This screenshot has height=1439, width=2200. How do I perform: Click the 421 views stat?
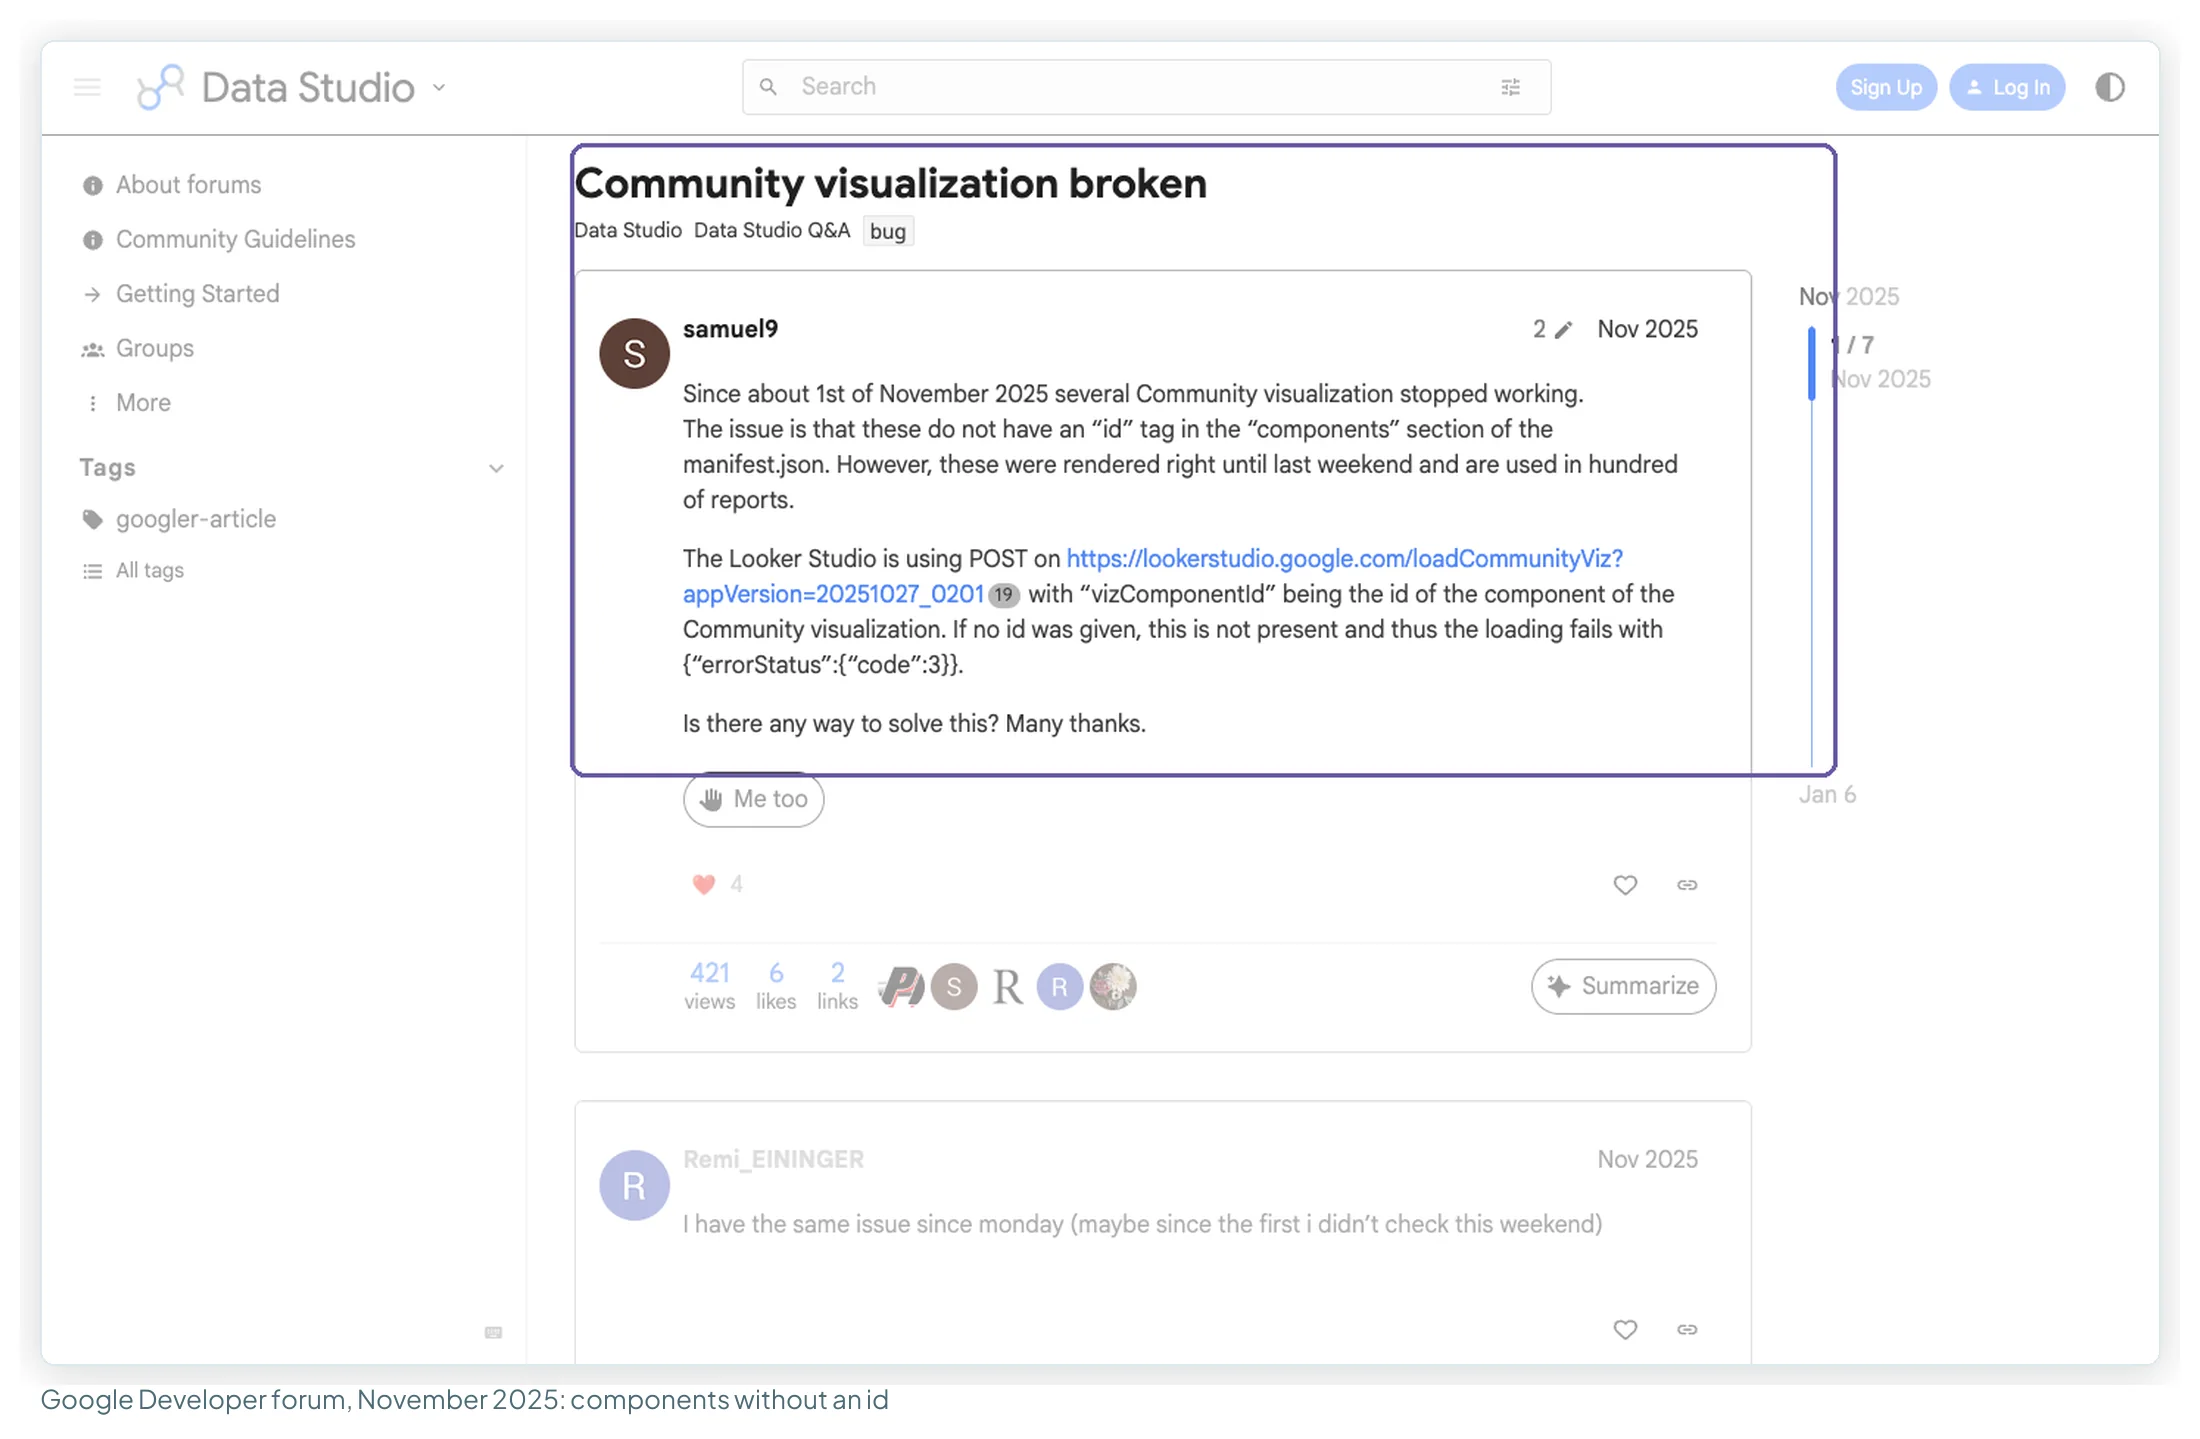[x=710, y=986]
